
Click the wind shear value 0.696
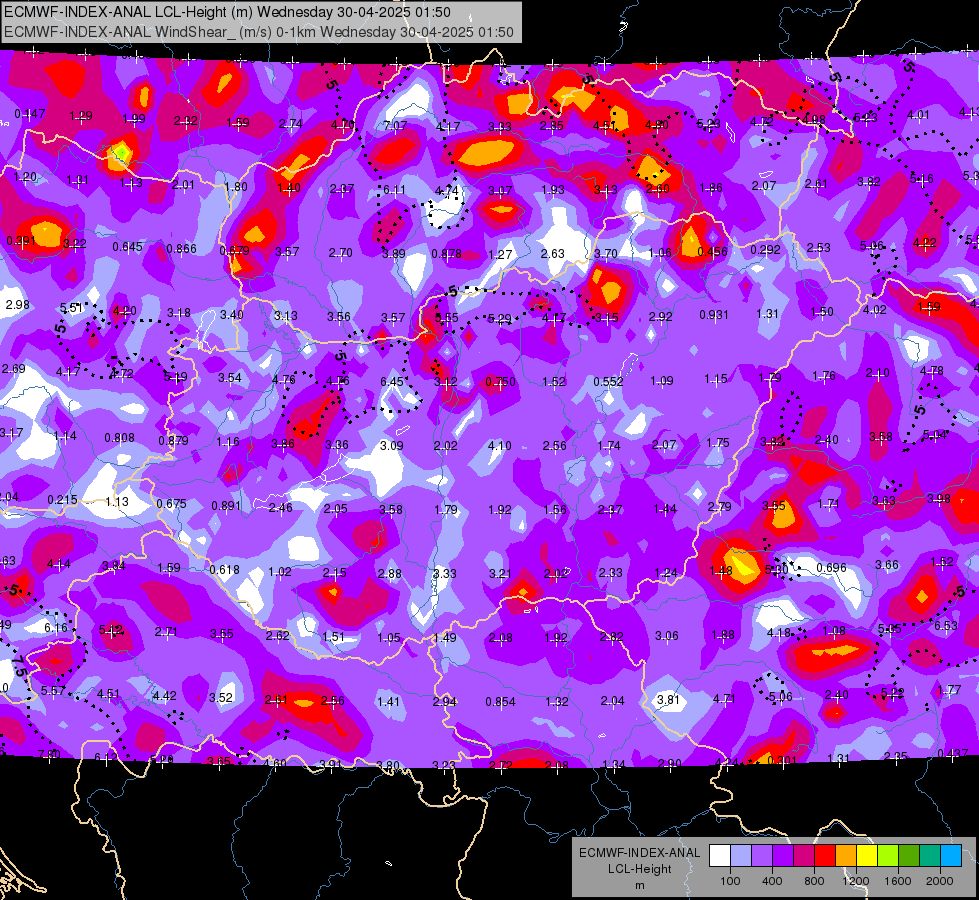pos(832,568)
